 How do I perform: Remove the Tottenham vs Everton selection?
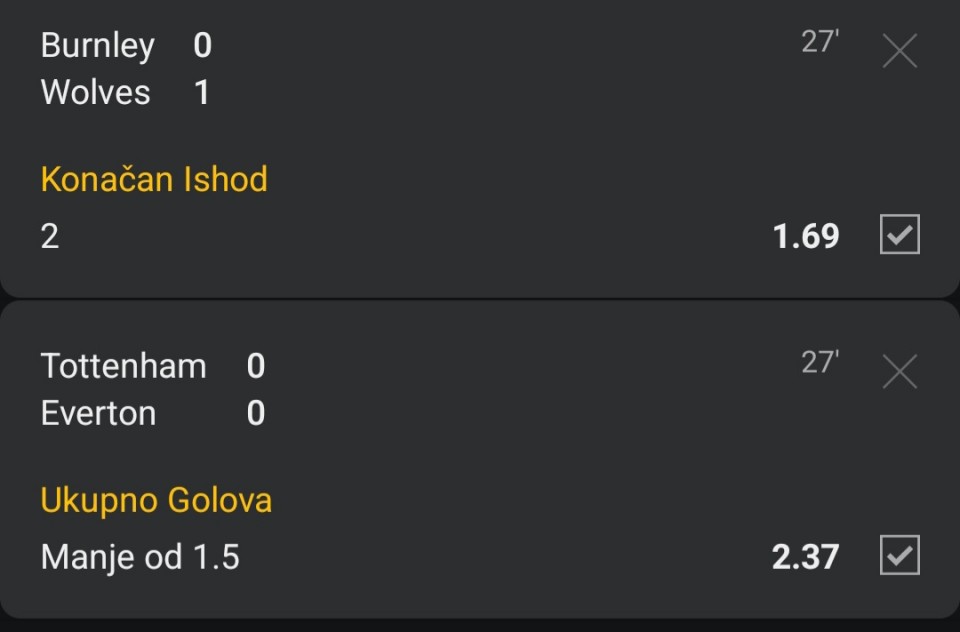[899, 371]
